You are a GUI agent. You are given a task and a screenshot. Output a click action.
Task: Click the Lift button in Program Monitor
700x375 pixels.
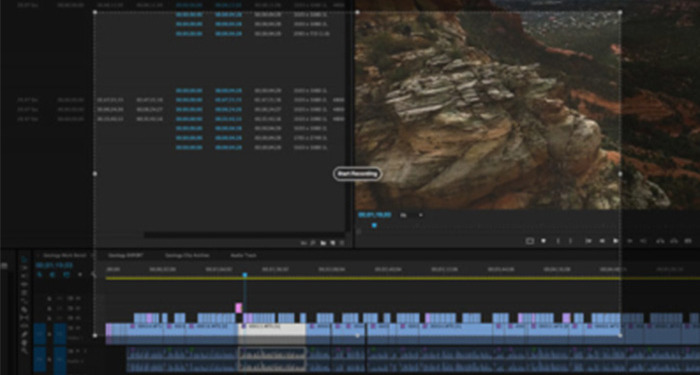660,241
